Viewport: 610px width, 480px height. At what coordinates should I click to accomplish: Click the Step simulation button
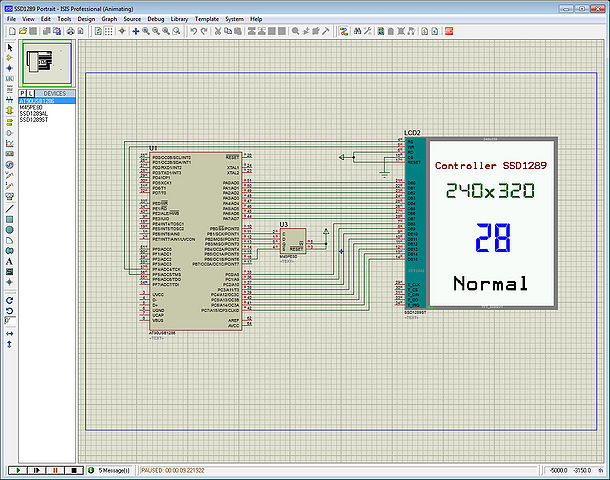pos(37,470)
